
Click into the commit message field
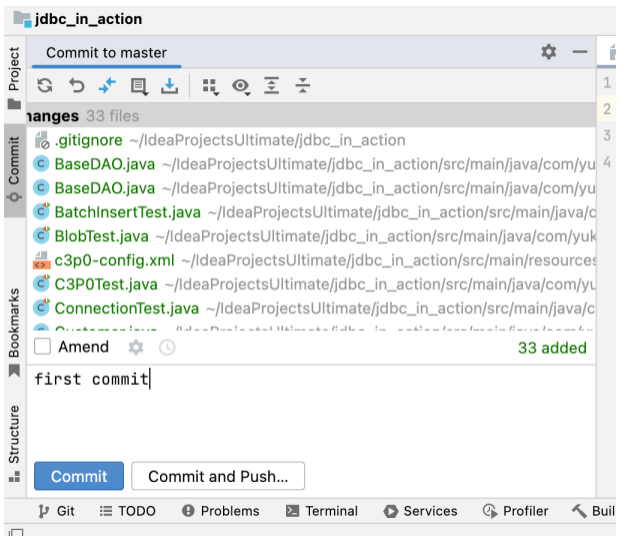311,410
